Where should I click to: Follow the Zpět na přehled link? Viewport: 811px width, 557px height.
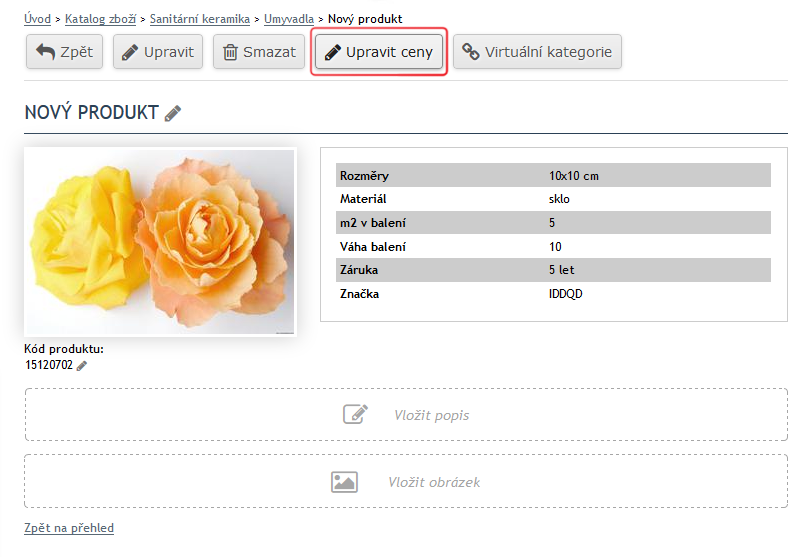(x=69, y=528)
